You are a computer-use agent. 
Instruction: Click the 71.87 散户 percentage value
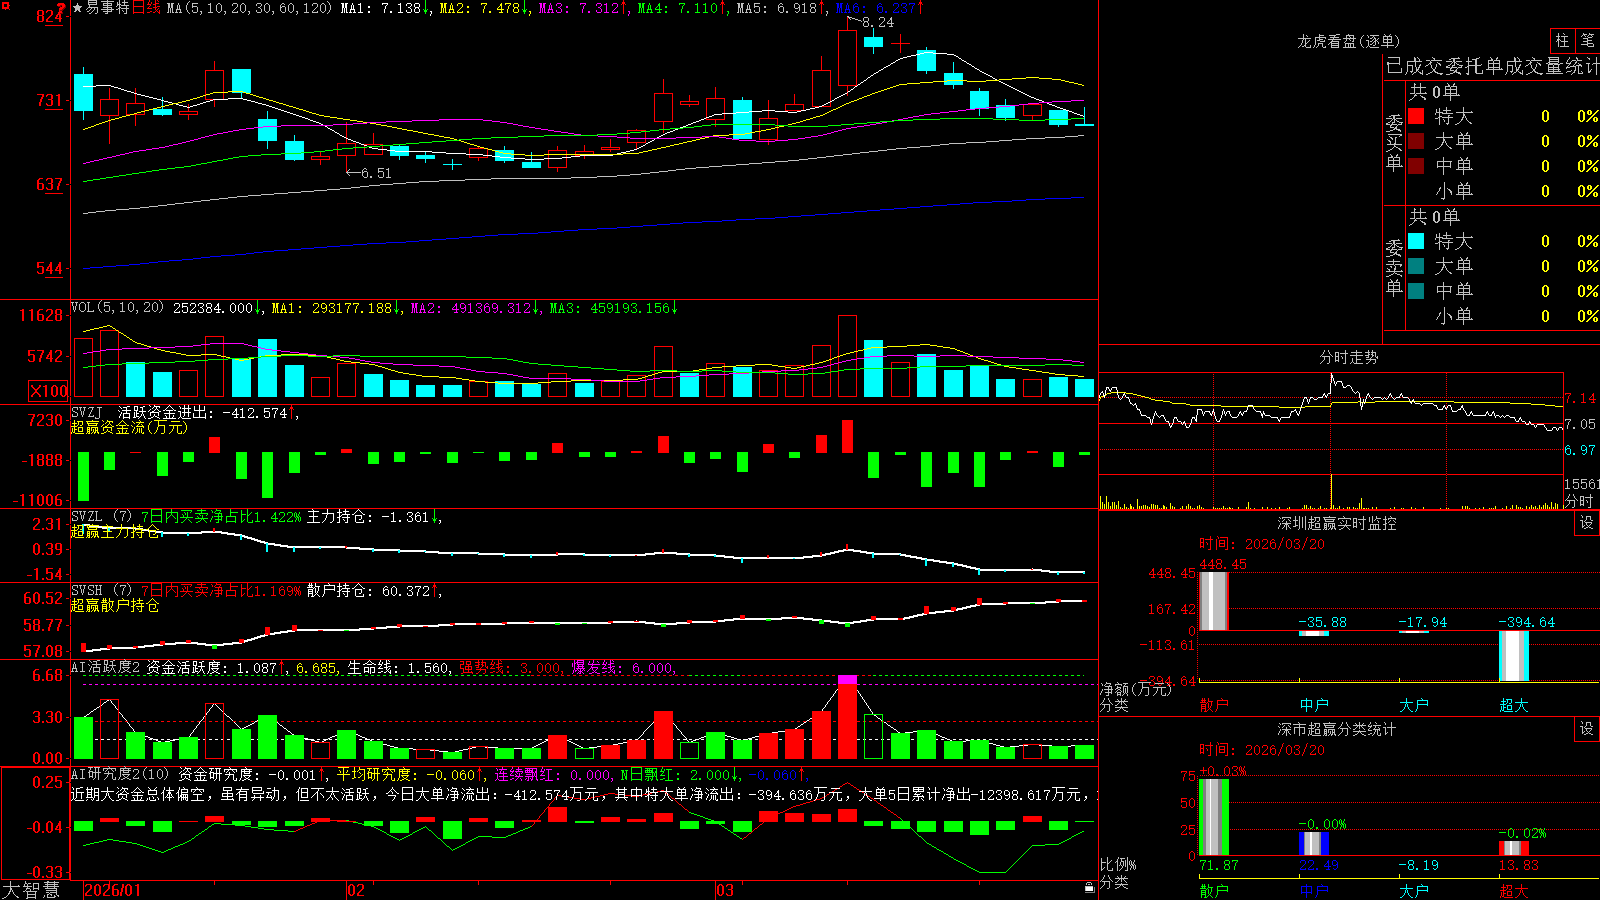(x=1219, y=865)
